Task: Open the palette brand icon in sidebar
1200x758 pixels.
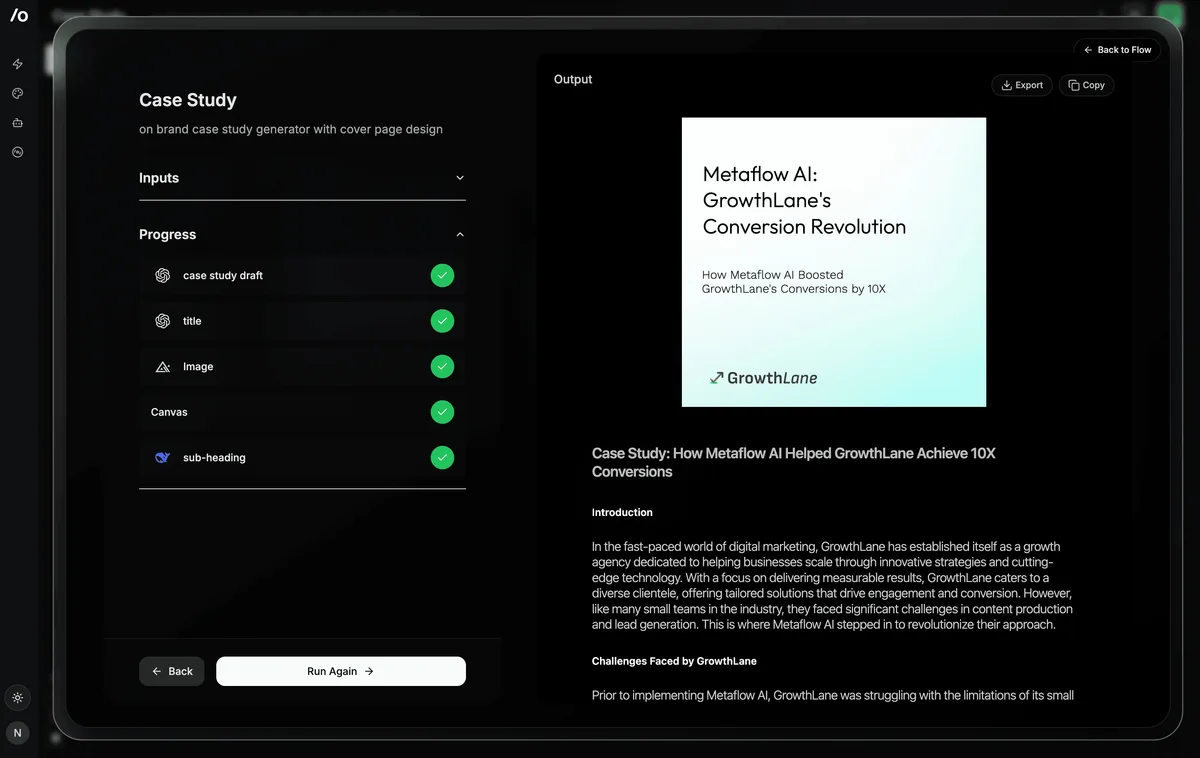Action: pos(17,93)
